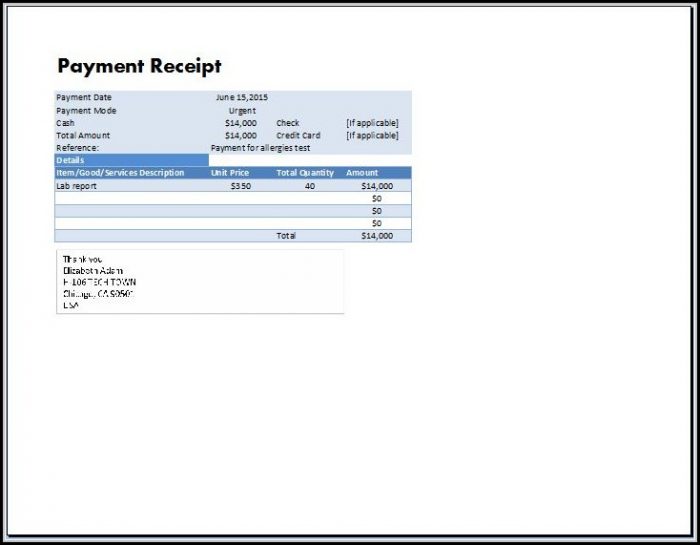The image size is (700, 545).
Task: Click the Lab report item cell
Action: tap(76, 186)
